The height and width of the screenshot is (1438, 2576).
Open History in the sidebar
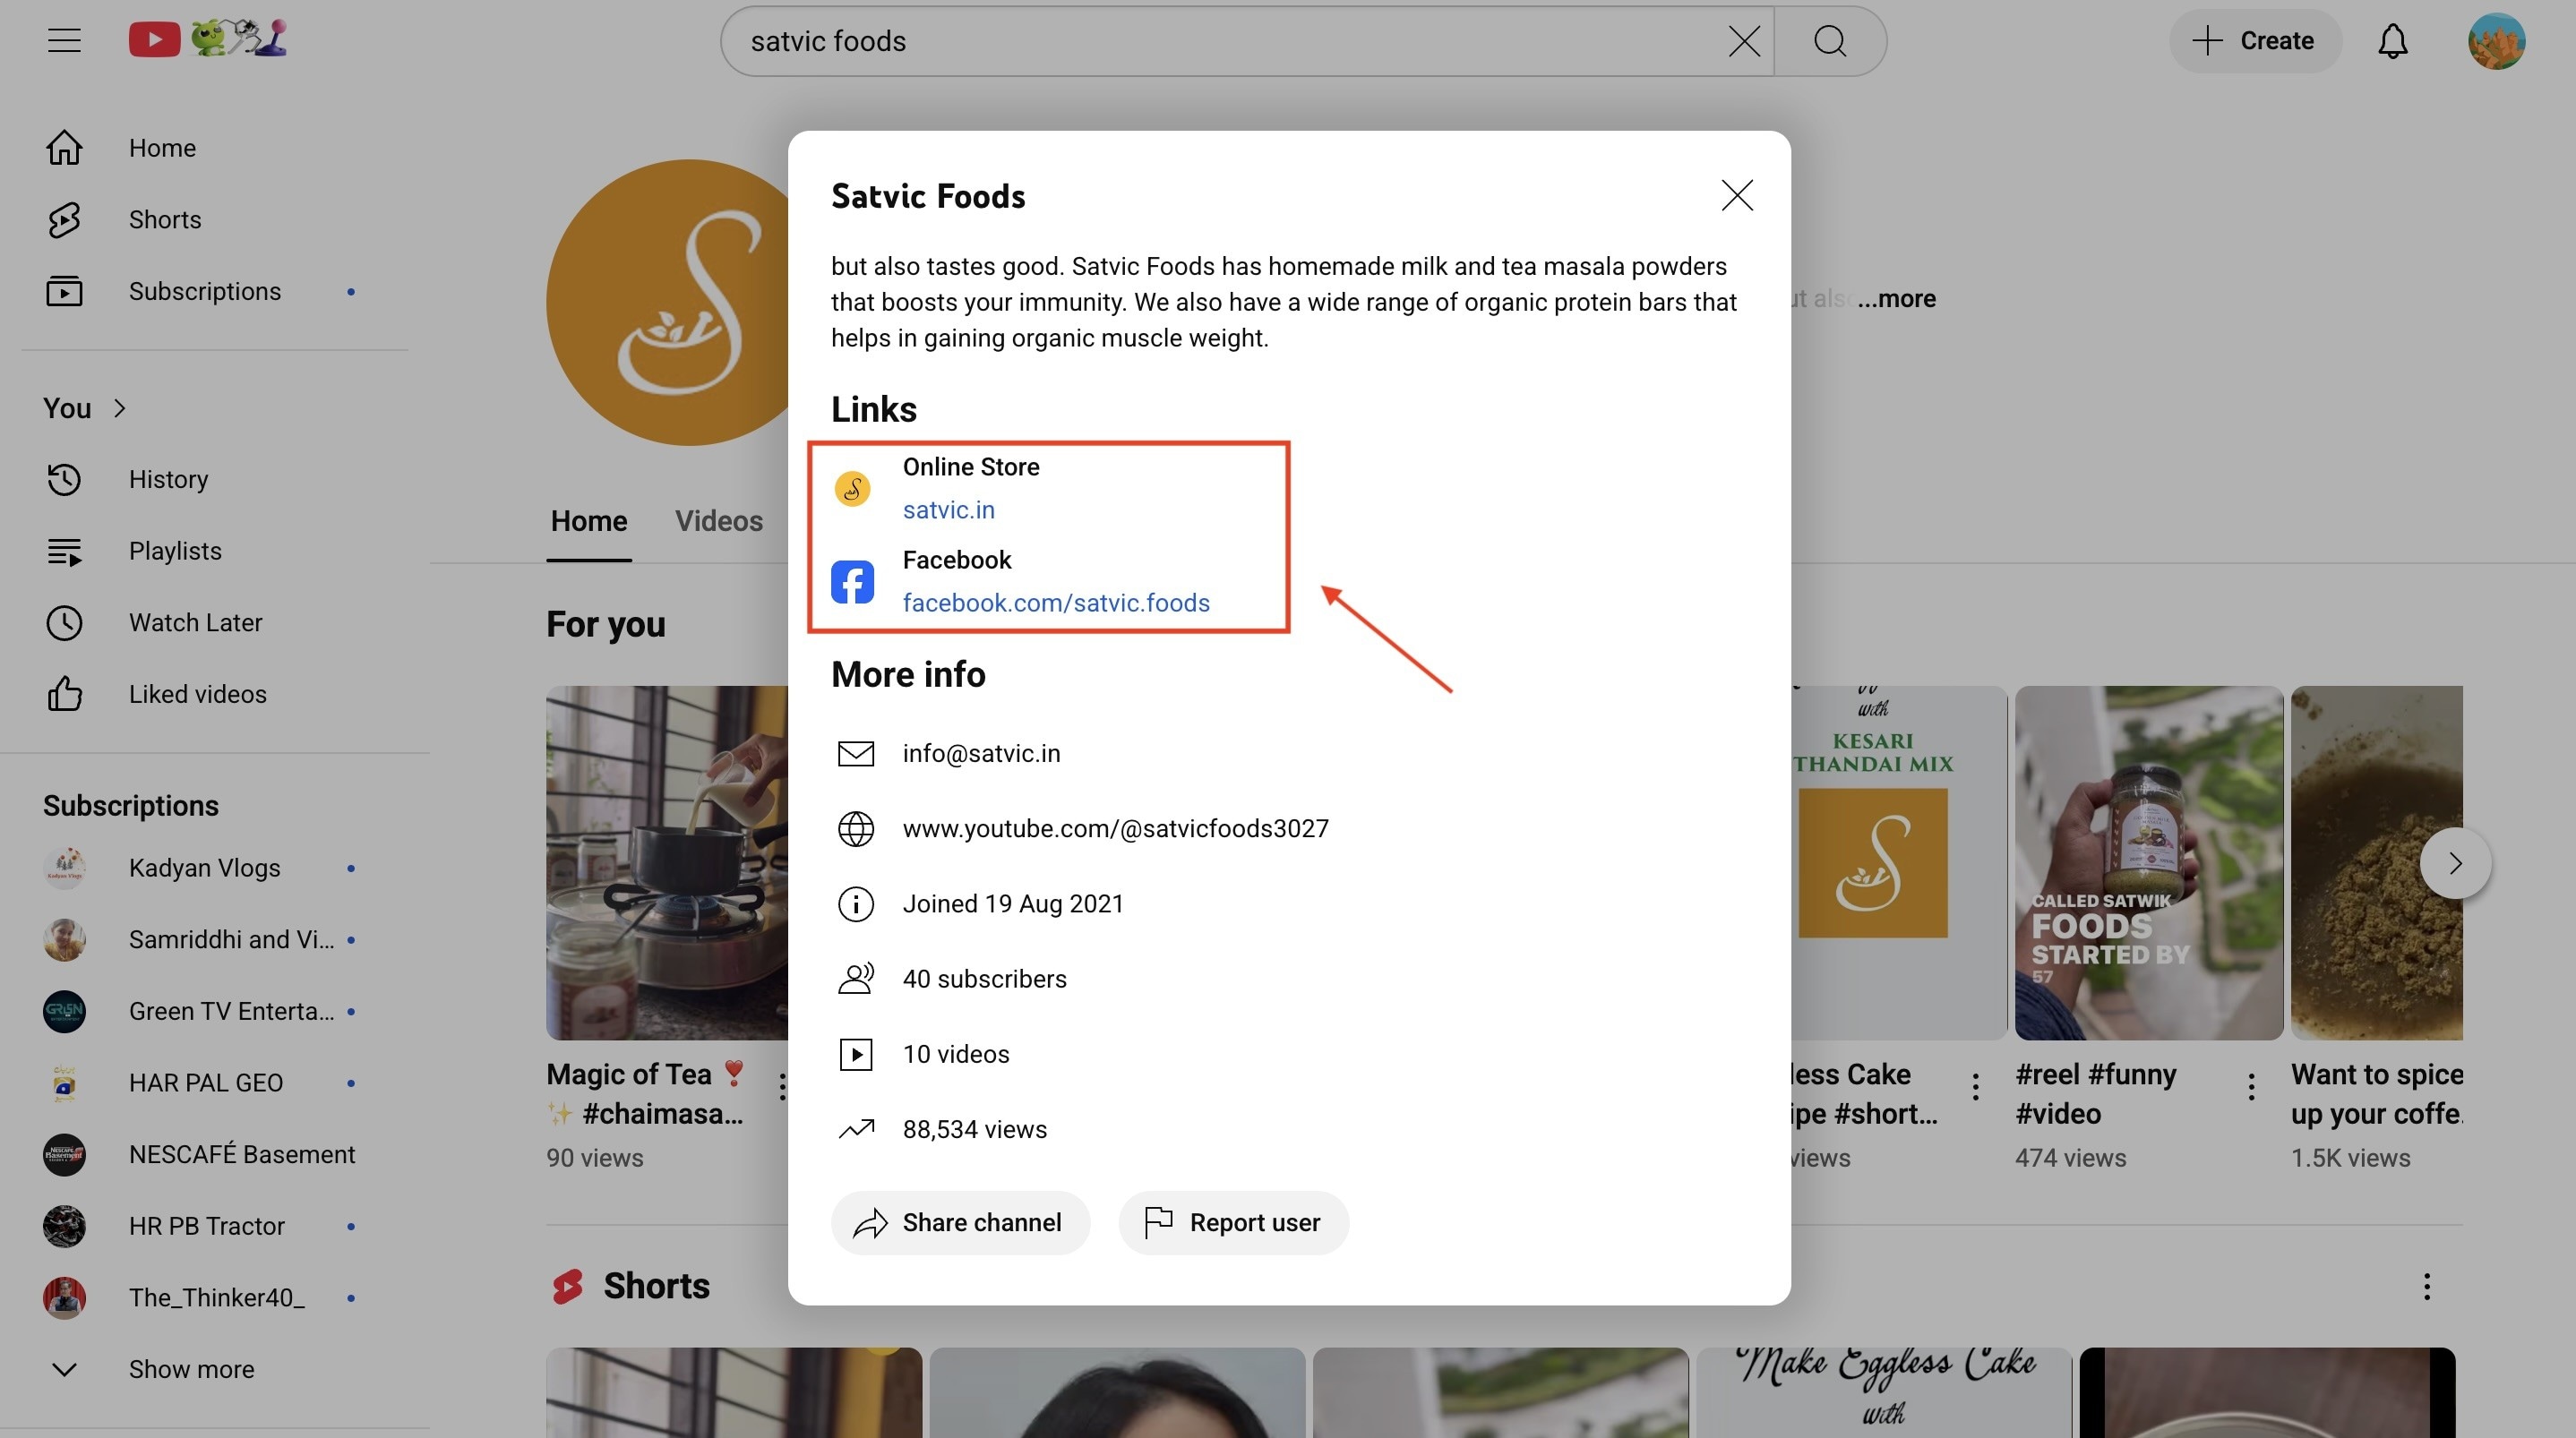coord(214,480)
